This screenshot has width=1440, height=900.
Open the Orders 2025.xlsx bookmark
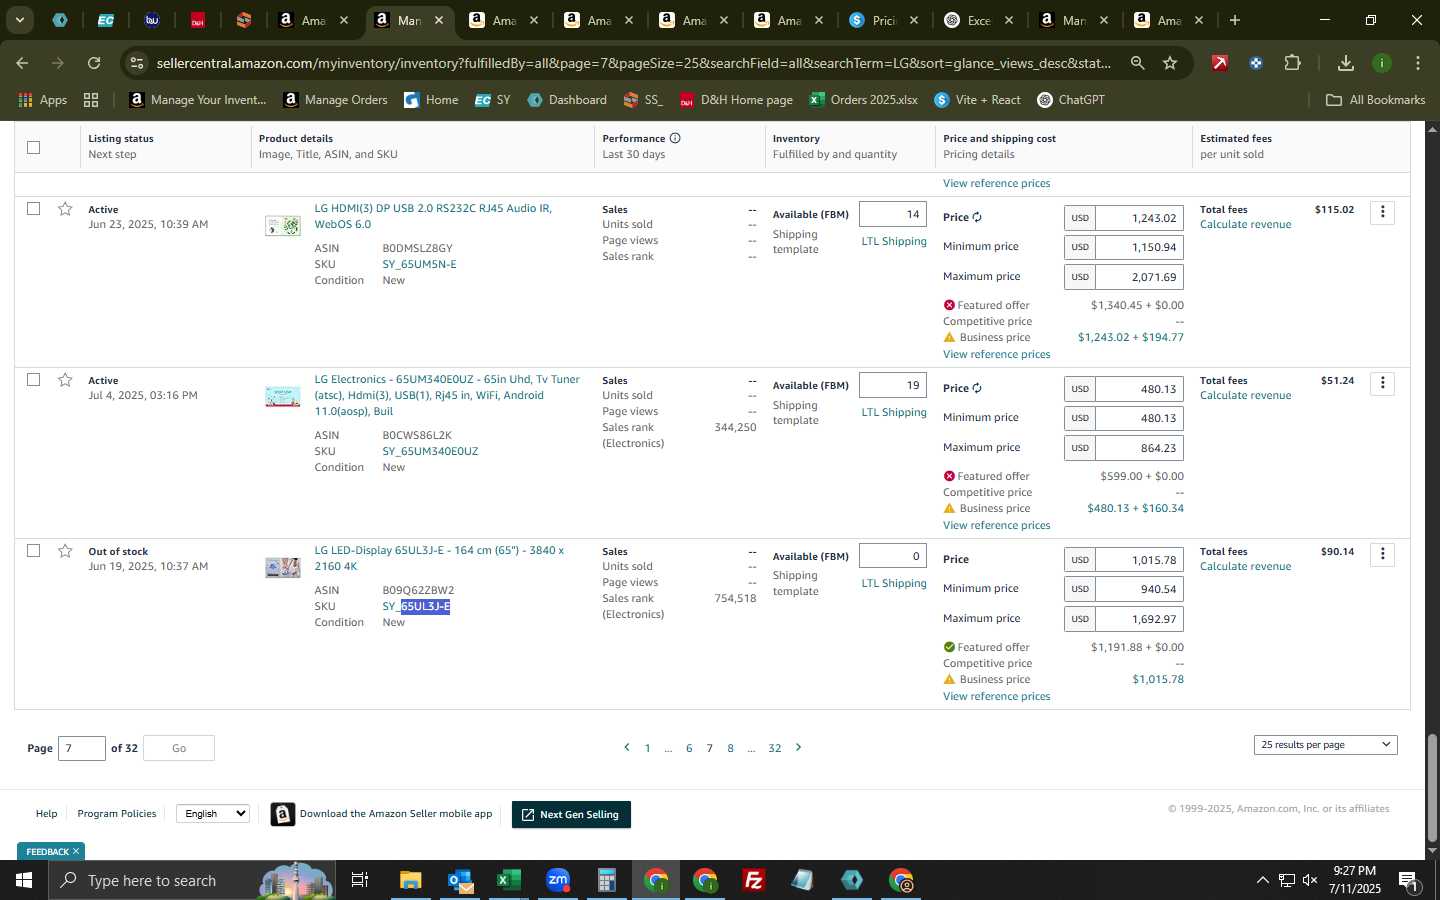pyautogui.click(x=863, y=100)
